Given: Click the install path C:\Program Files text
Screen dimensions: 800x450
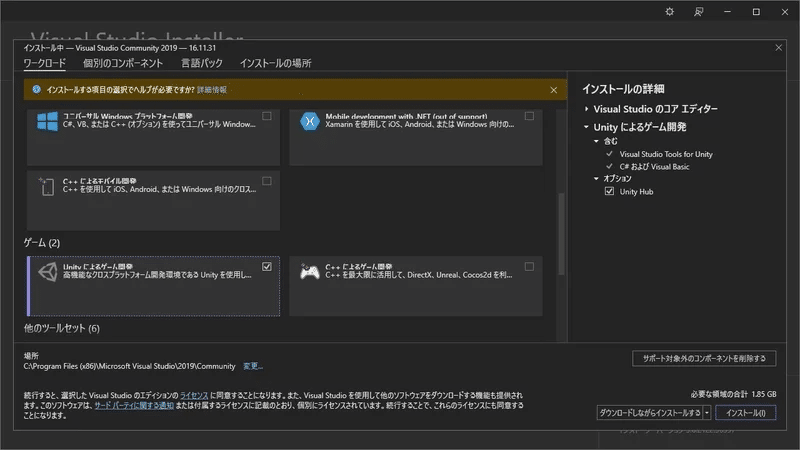Looking at the screenshot, I should tap(130, 366).
